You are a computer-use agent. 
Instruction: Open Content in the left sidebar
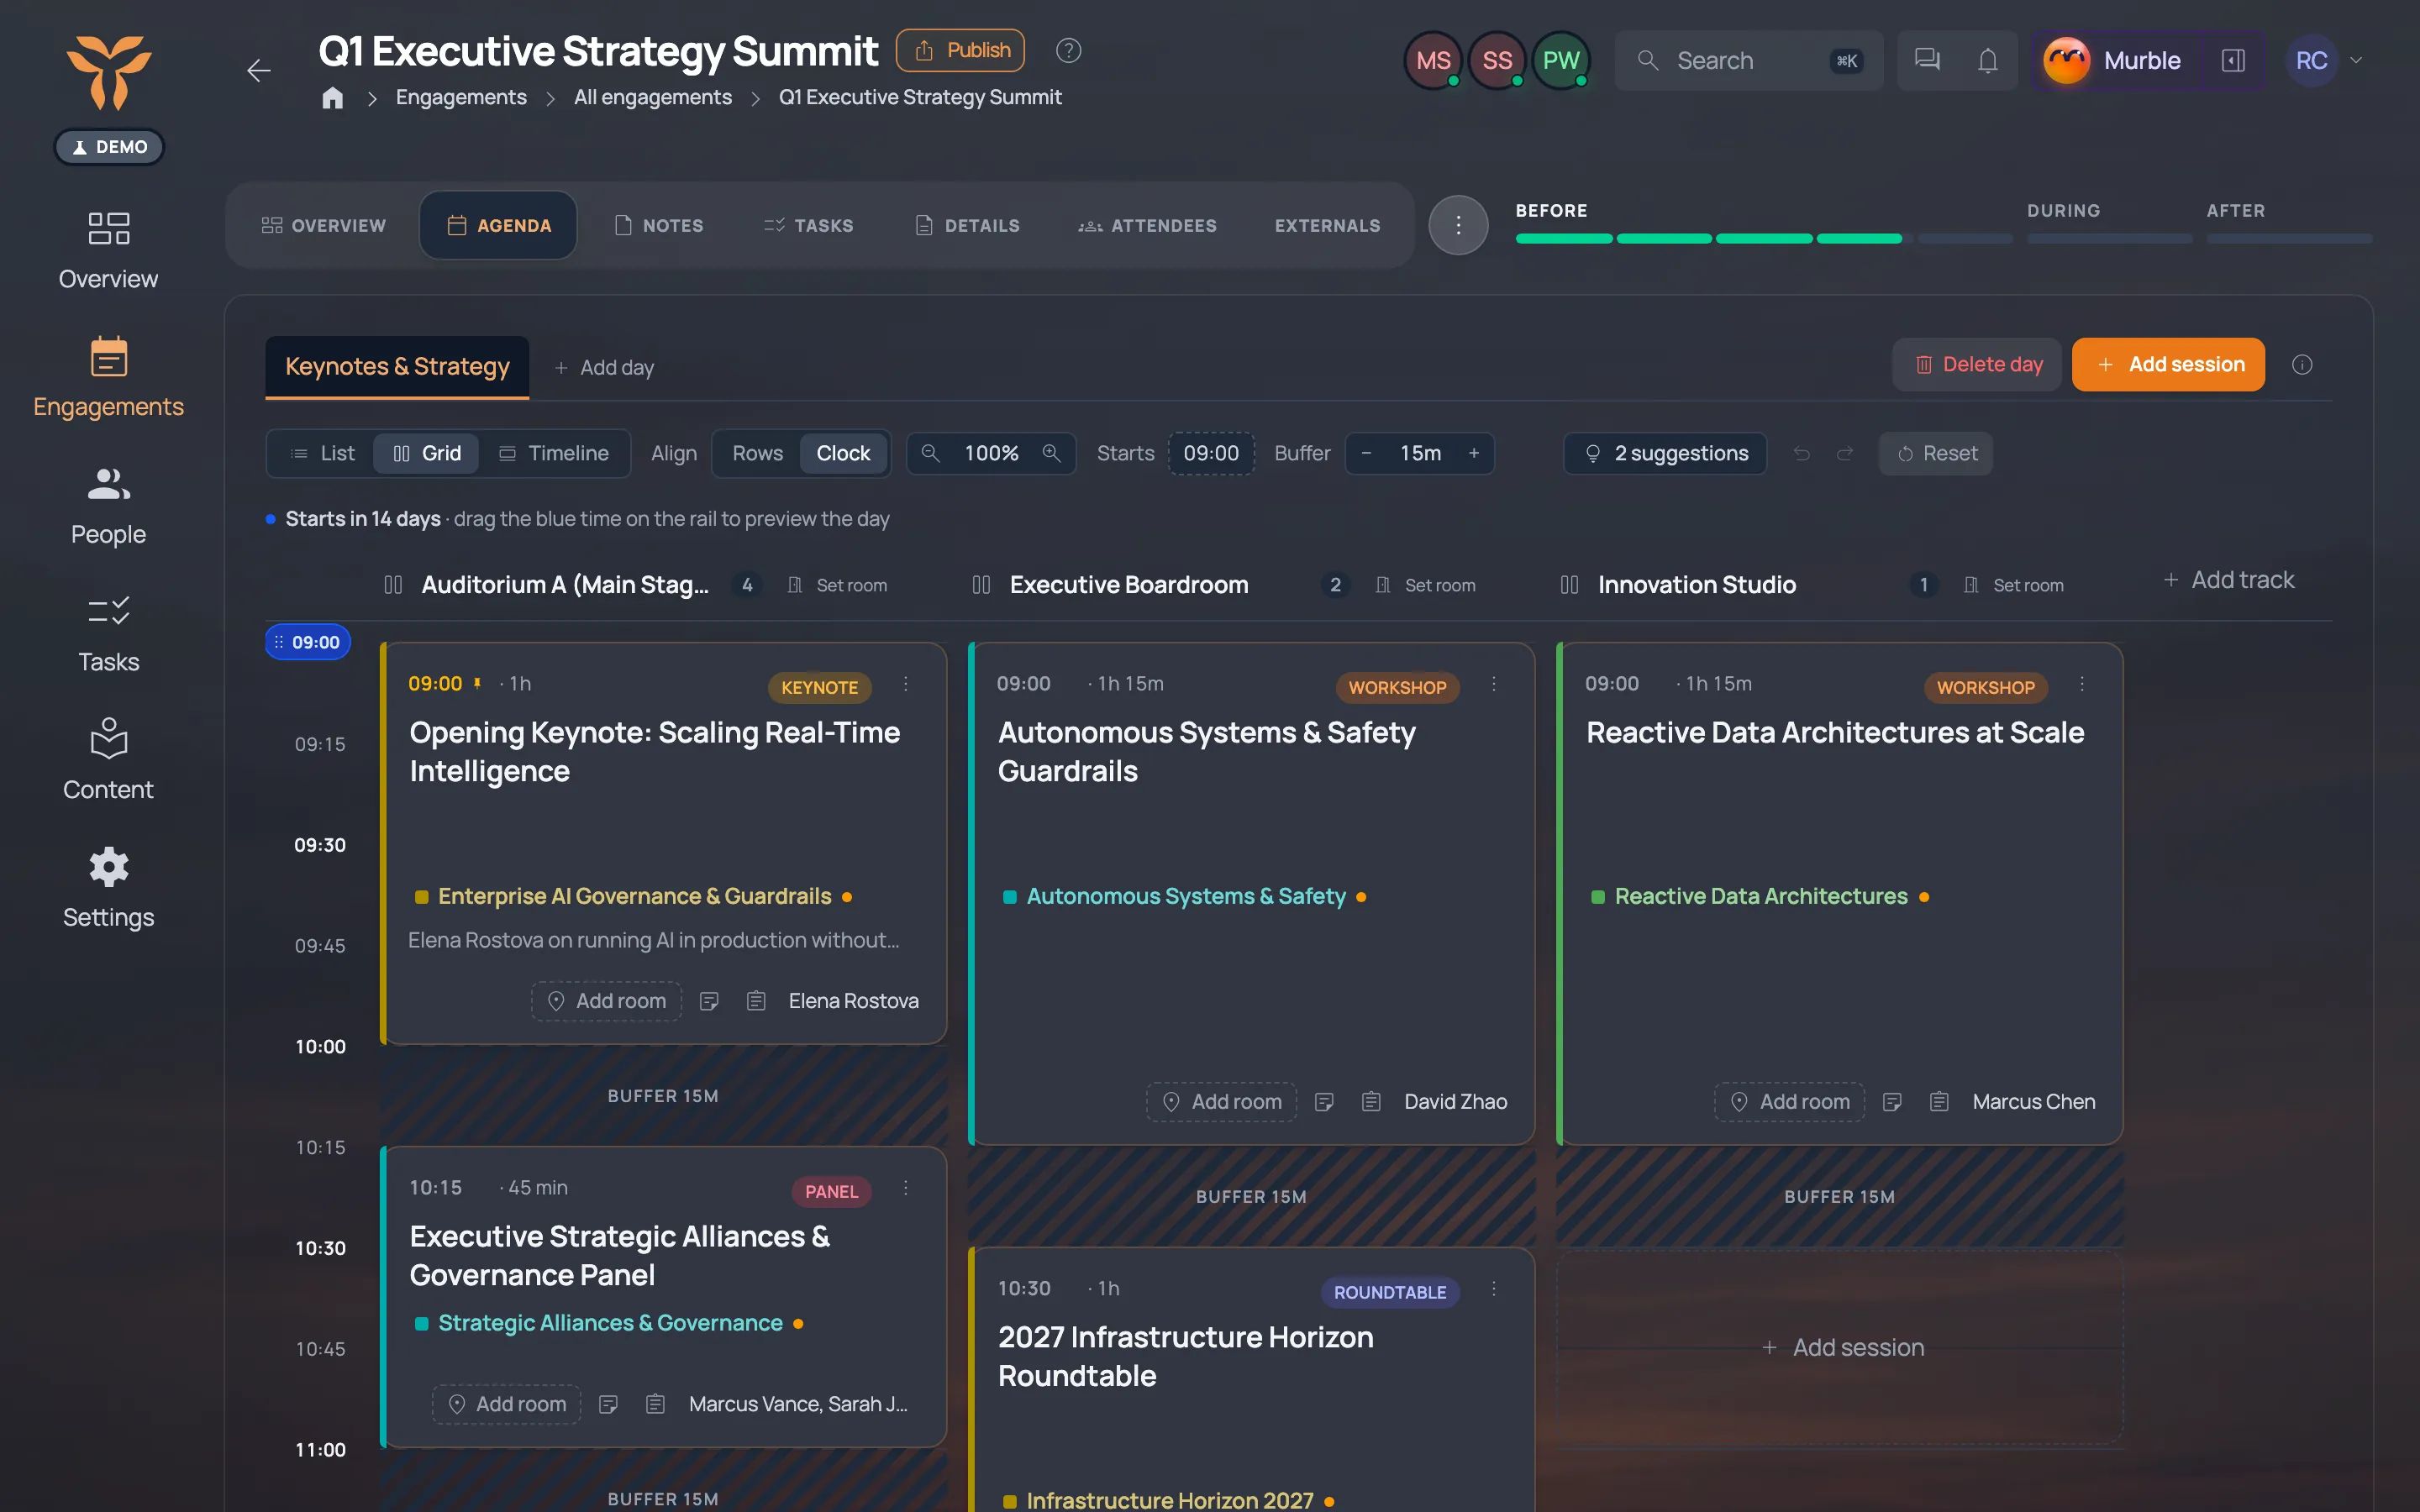(108, 760)
